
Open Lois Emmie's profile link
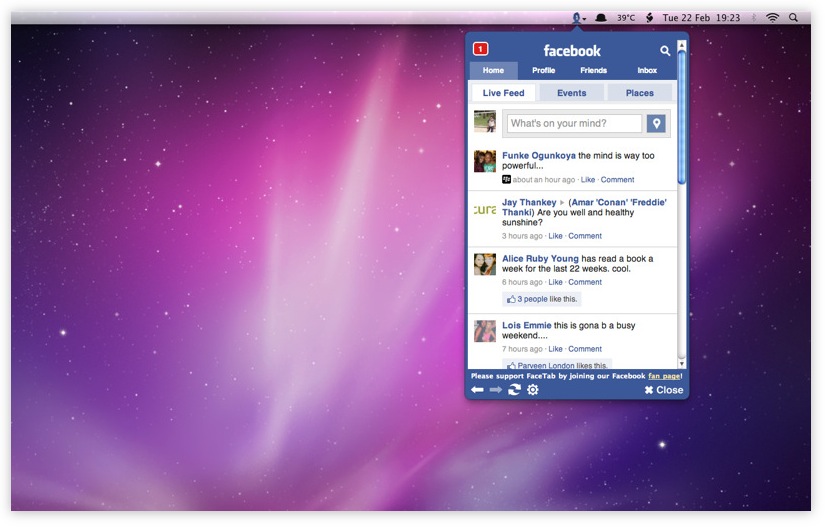point(527,326)
